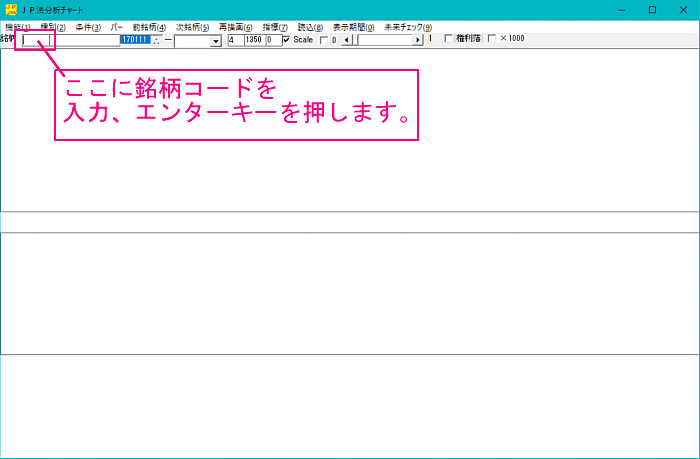The height and width of the screenshot is (459, 700).
Task: Click the field containing 4
Action: click(x=236, y=40)
